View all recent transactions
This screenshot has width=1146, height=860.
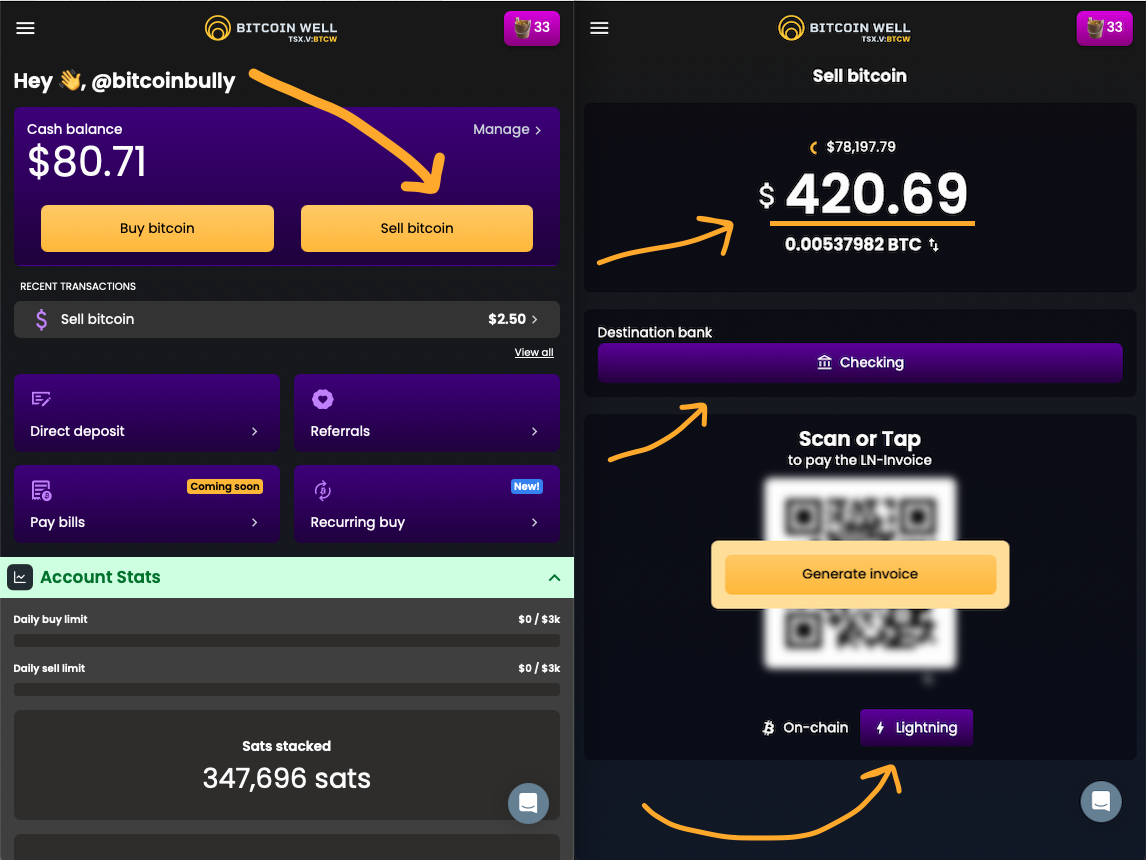point(534,352)
